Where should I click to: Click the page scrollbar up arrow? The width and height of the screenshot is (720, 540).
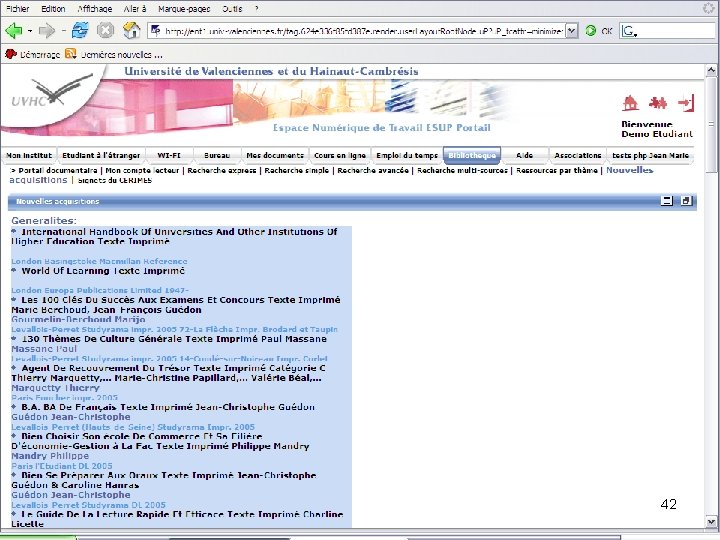(711, 70)
